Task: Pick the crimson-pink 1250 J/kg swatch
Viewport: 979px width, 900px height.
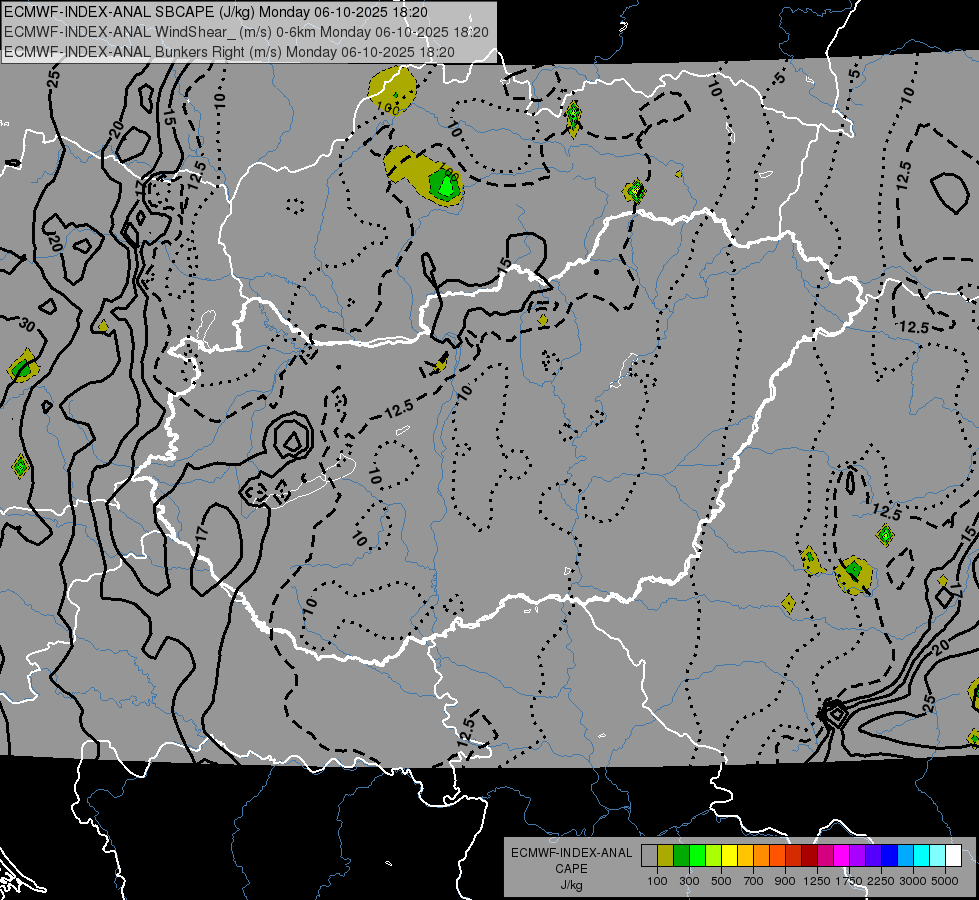Action: coord(825,856)
